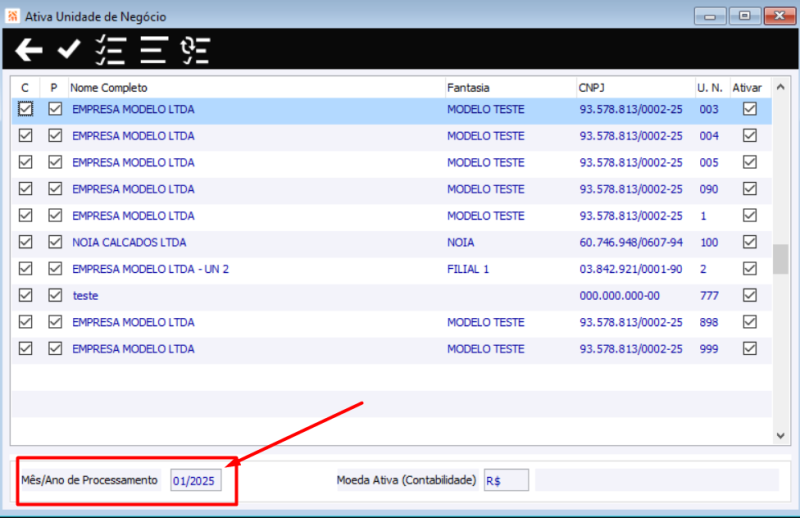Click the select-all checklist toolbar icon
Screen dimensions: 800x518
click(x=110, y=50)
